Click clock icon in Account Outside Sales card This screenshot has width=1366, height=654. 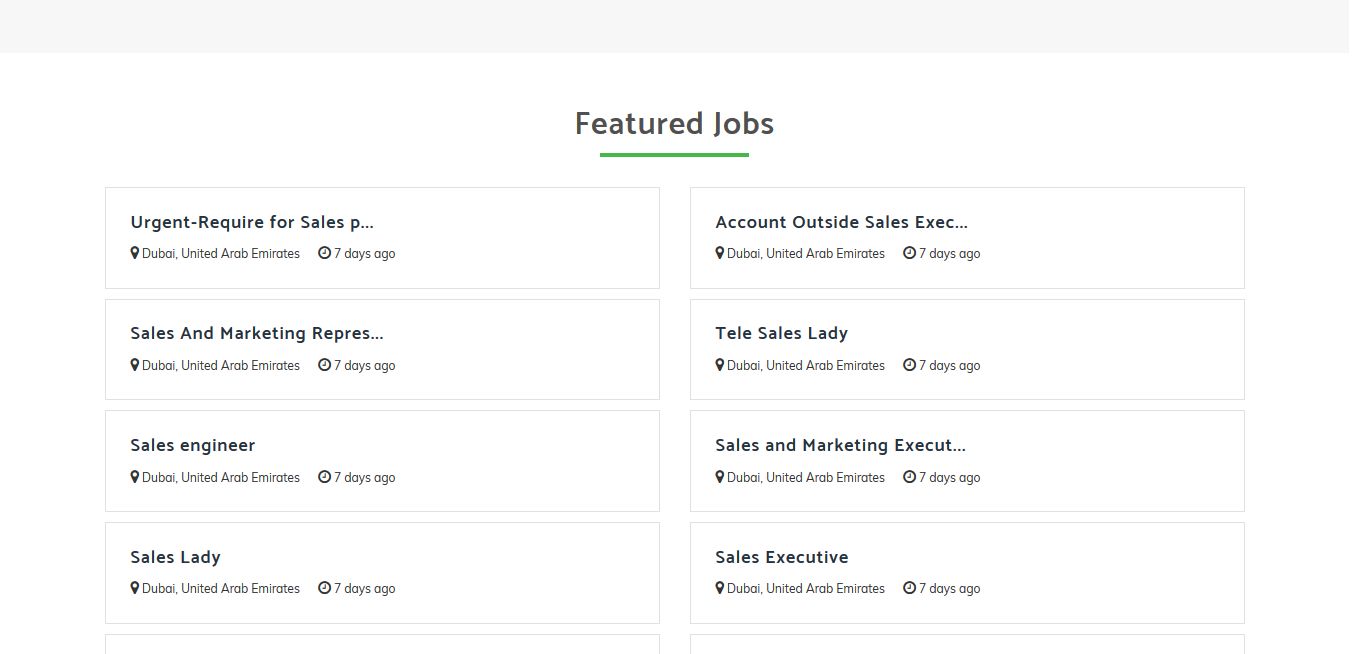tap(909, 253)
